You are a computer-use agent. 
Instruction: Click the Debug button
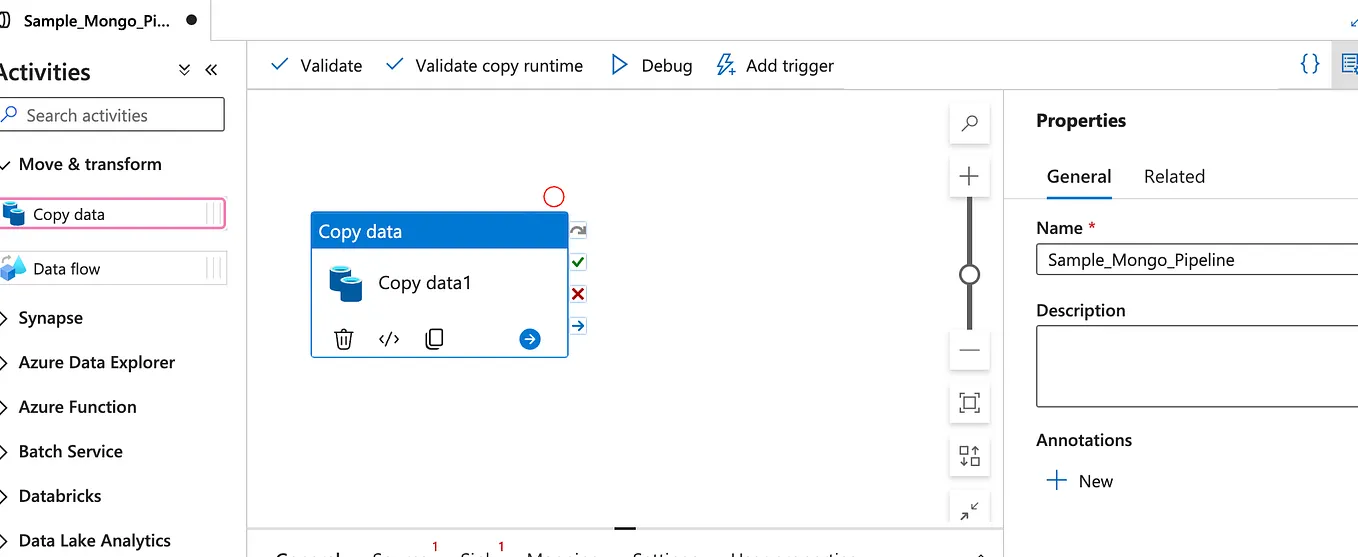(x=651, y=65)
